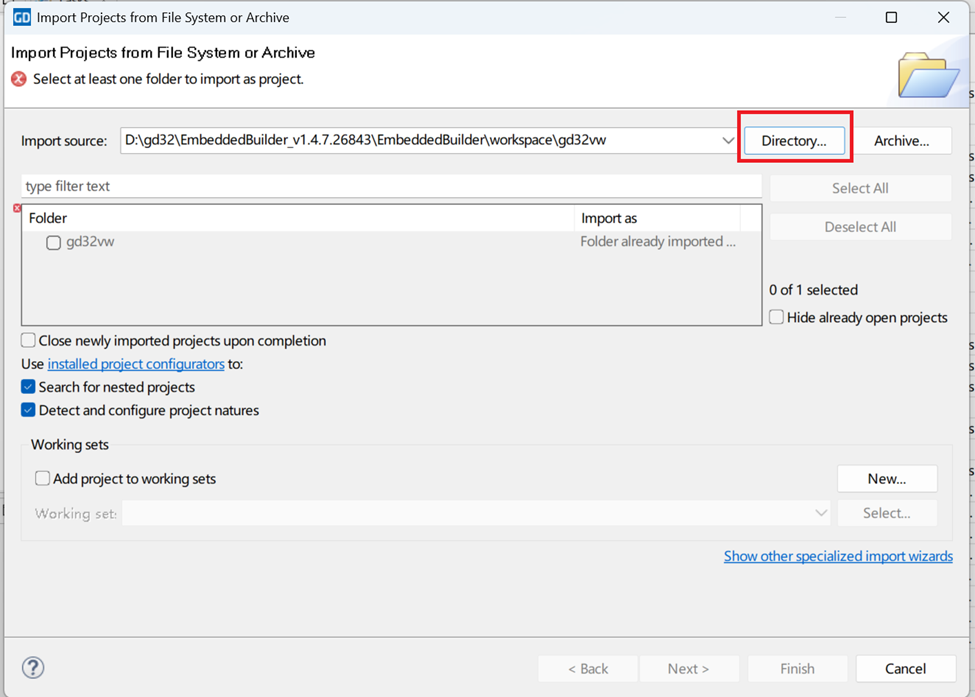
Task: Click the help question mark icon
Action: [33, 668]
